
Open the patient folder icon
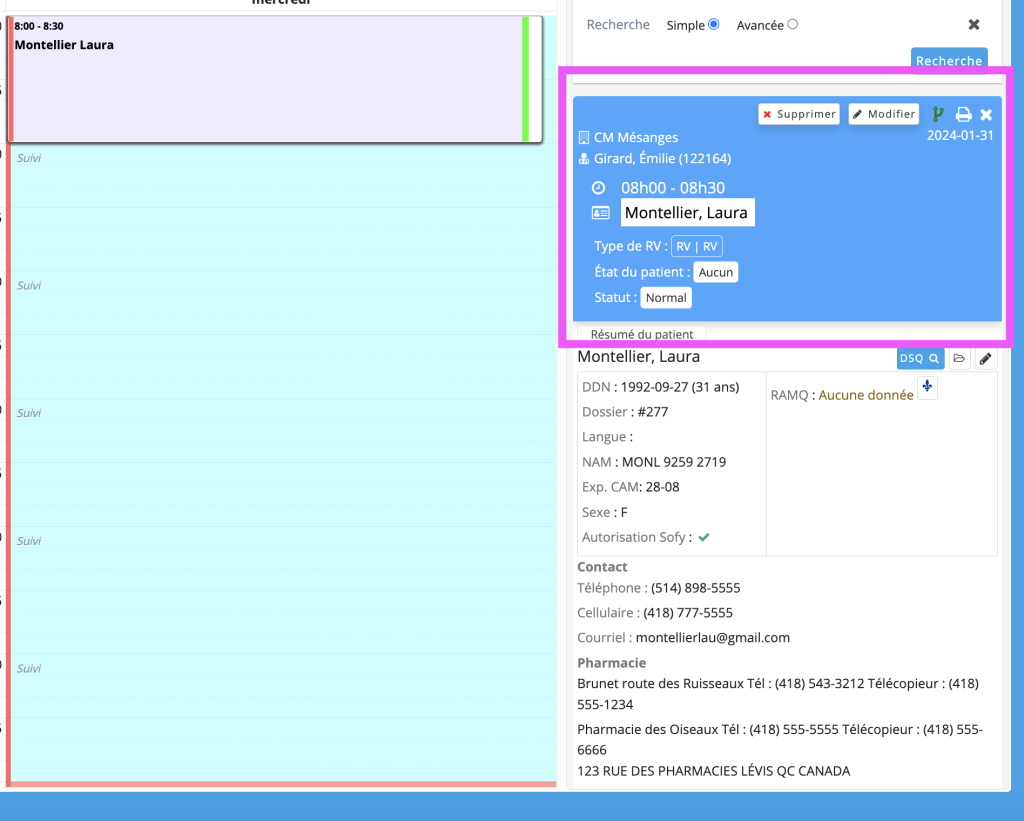point(959,358)
